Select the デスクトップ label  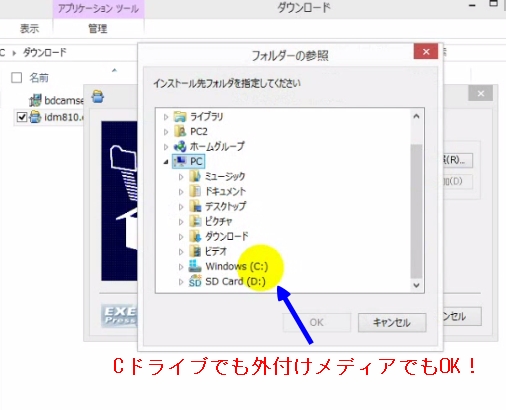pyautogui.click(x=225, y=206)
